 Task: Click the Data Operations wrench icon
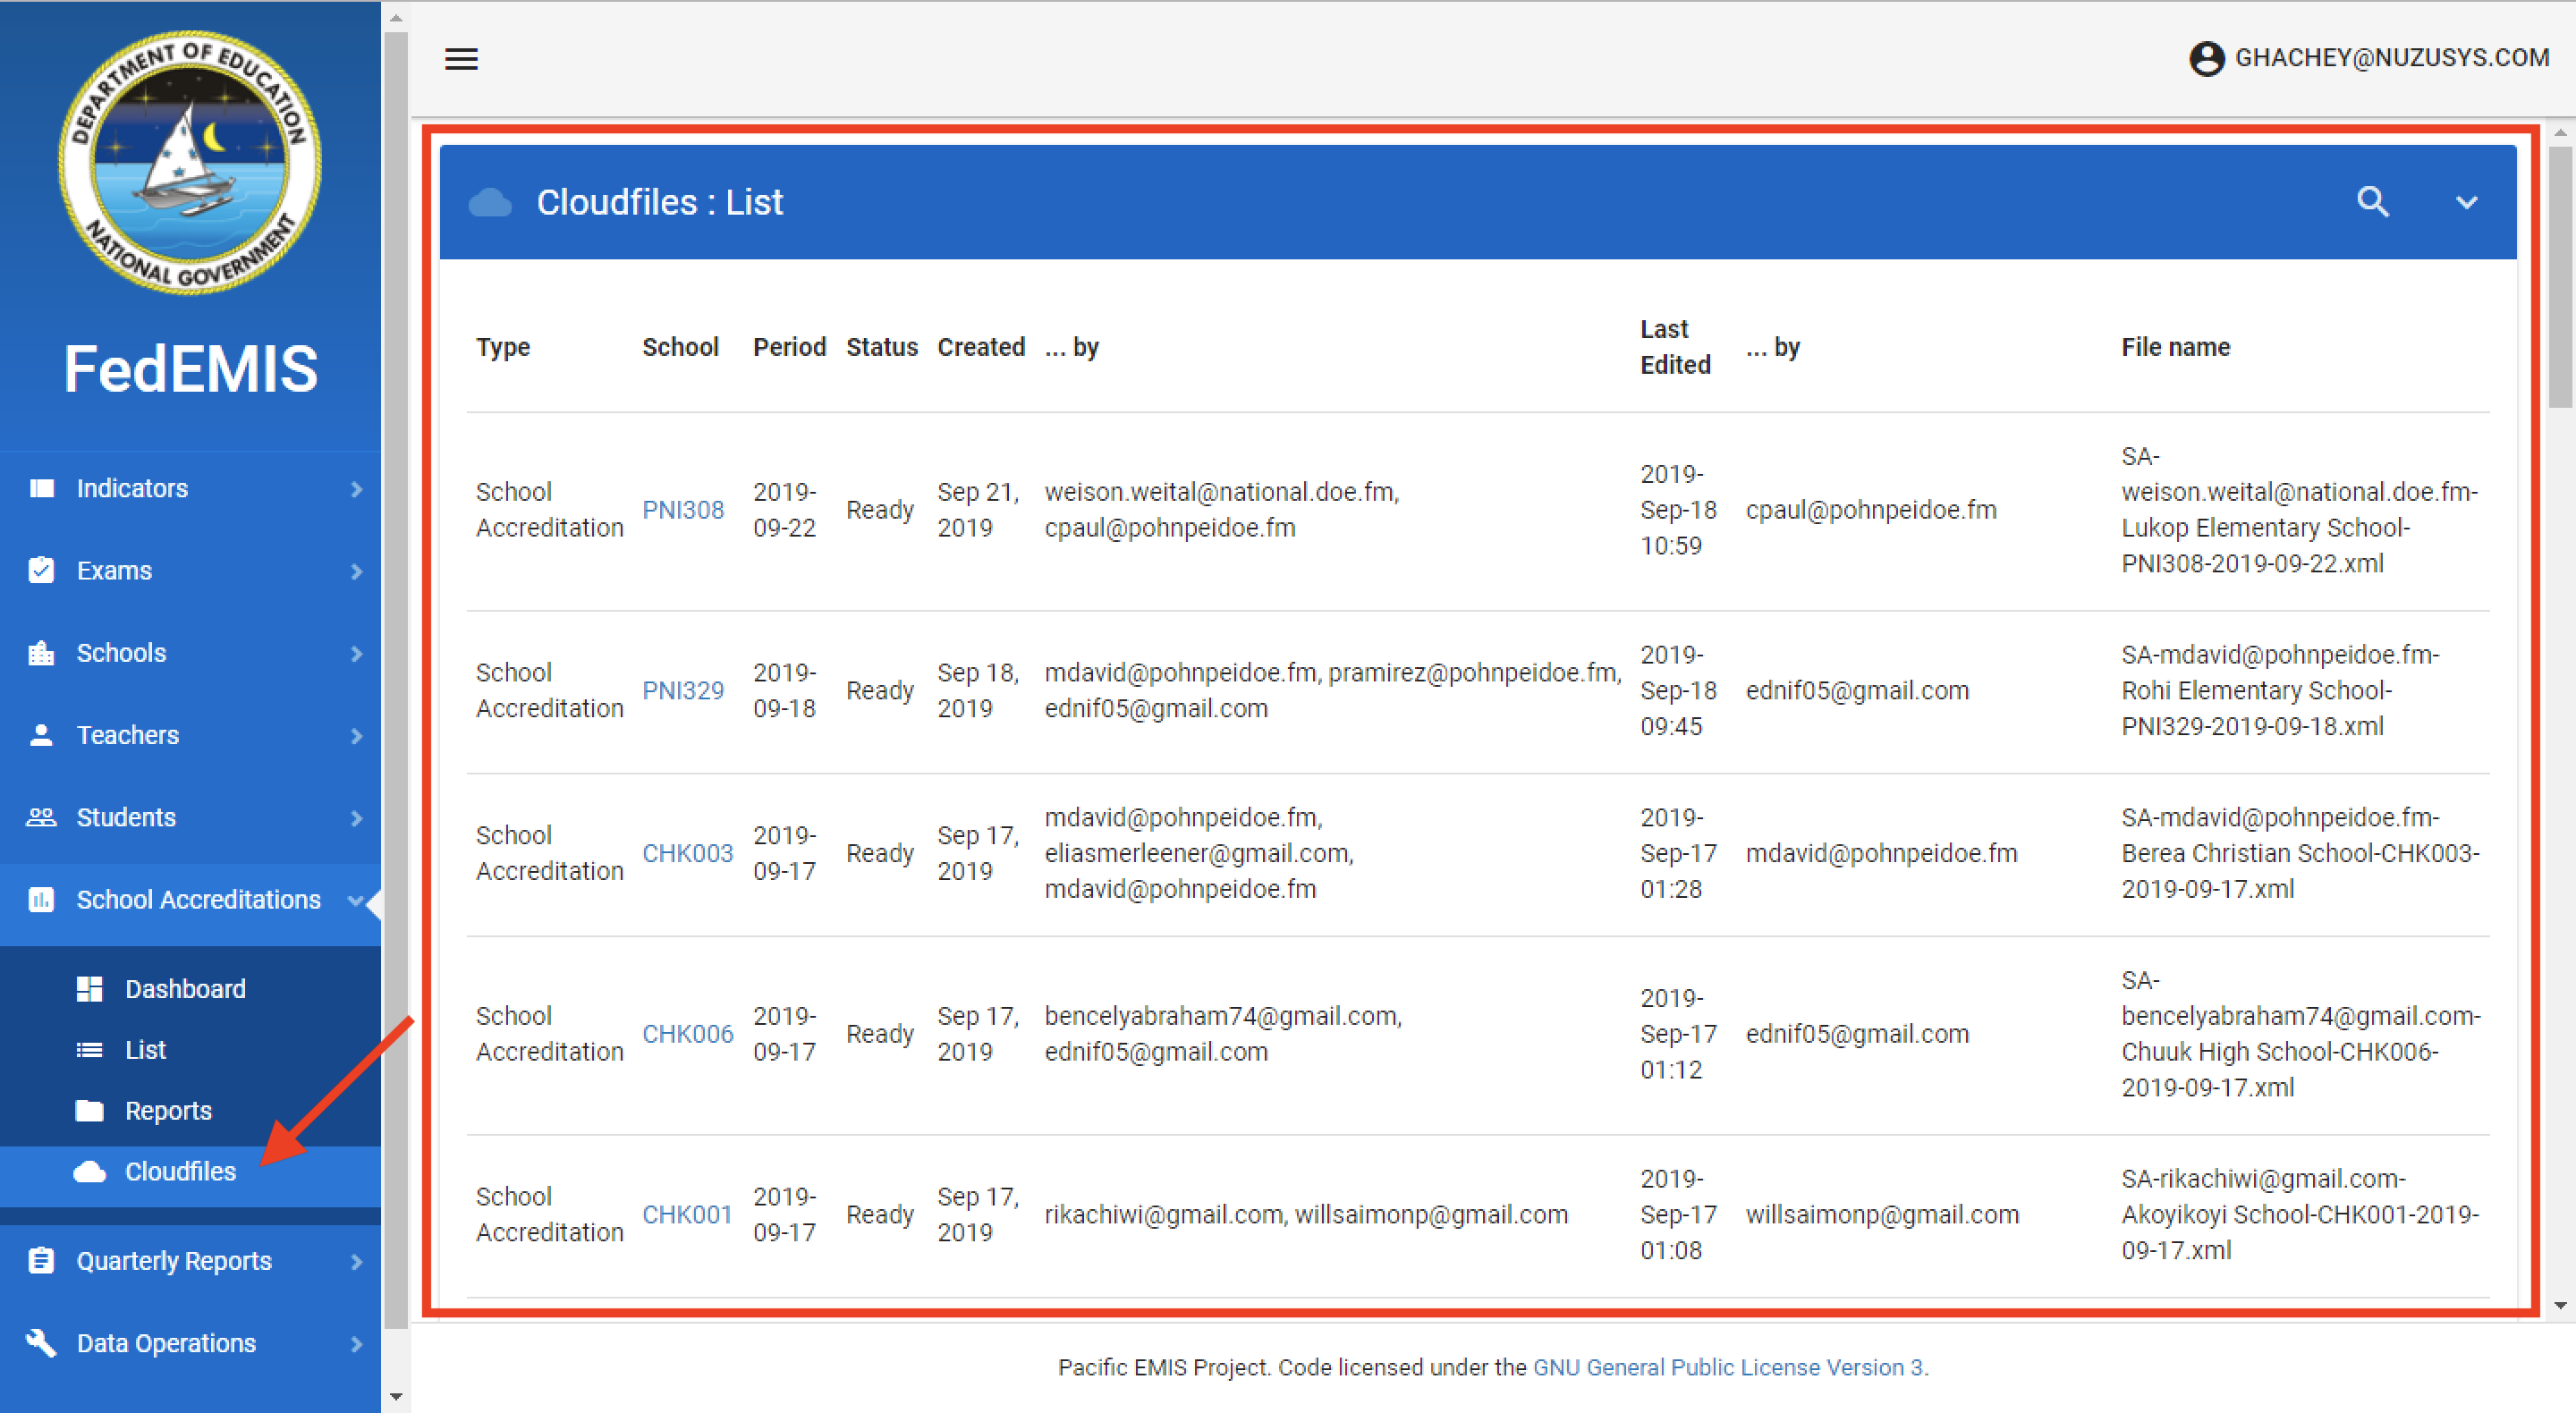(x=41, y=1343)
